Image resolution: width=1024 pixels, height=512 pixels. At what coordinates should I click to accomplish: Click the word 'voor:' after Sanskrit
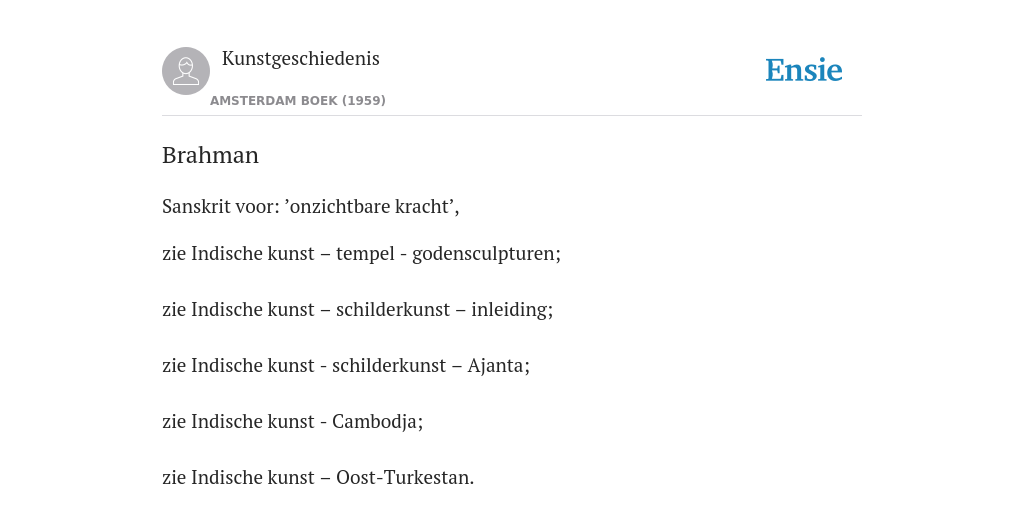tap(257, 206)
